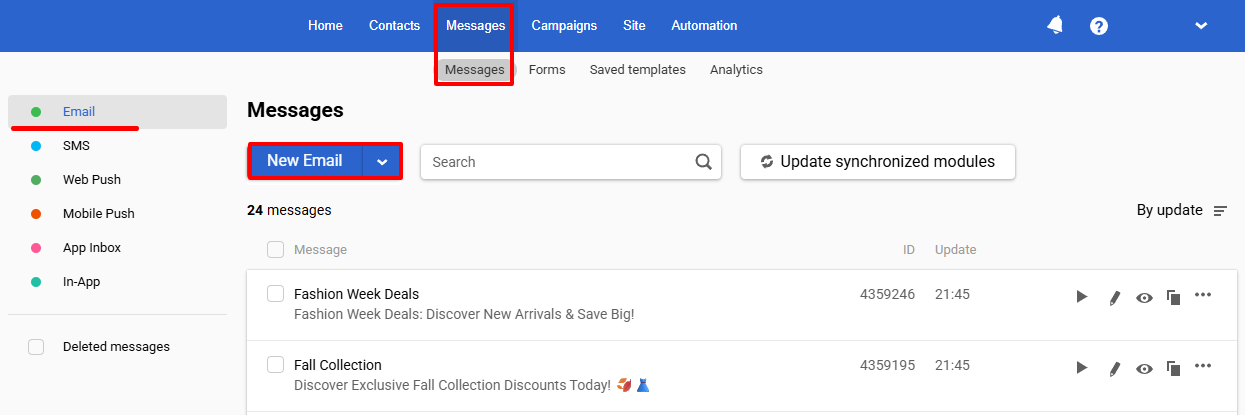This screenshot has height=415, width=1245.
Task: Open the notifications bell icon
Action: pos(1055,26)
